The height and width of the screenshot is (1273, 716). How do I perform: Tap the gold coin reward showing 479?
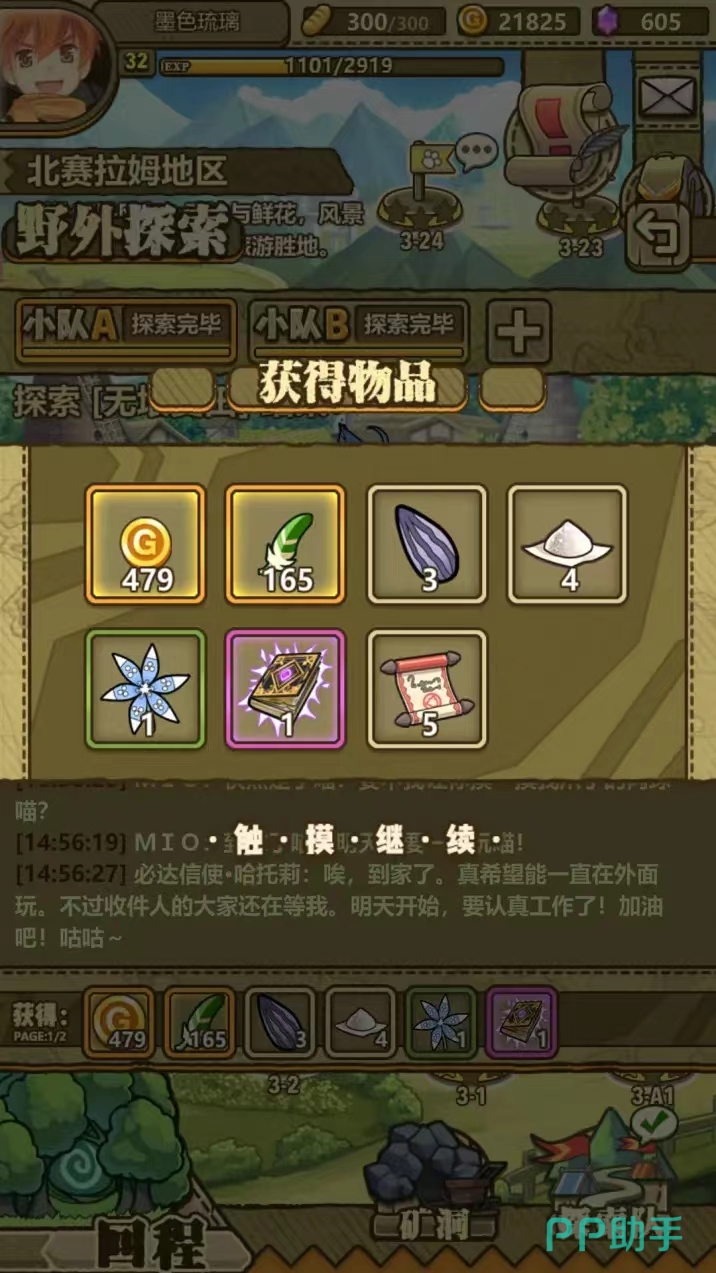pos(146,545)
